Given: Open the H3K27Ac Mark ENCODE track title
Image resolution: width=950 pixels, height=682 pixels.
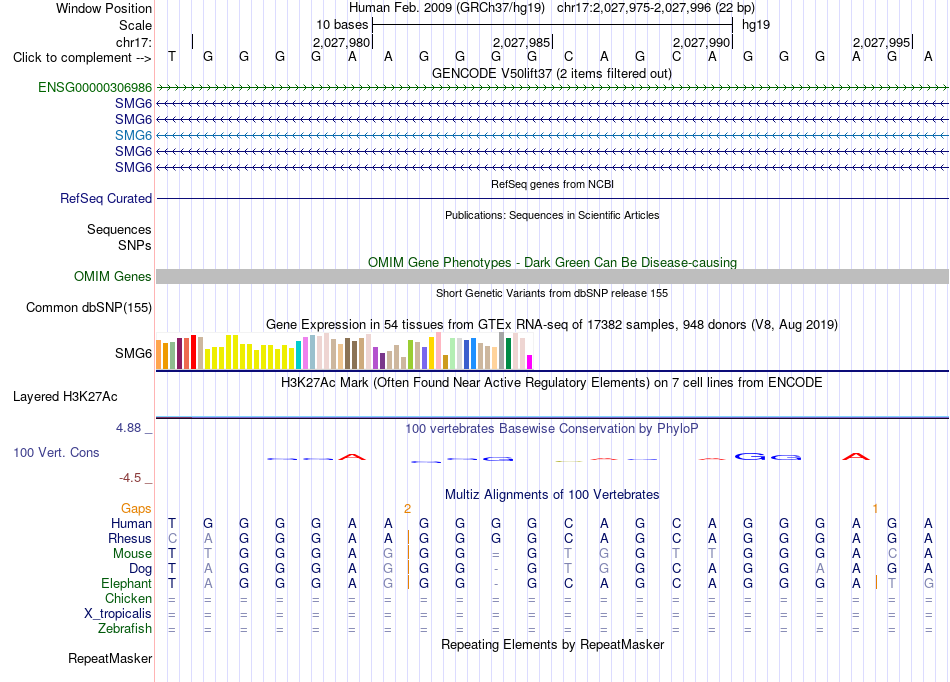Looking at the screenshot, I should point(552,383).
